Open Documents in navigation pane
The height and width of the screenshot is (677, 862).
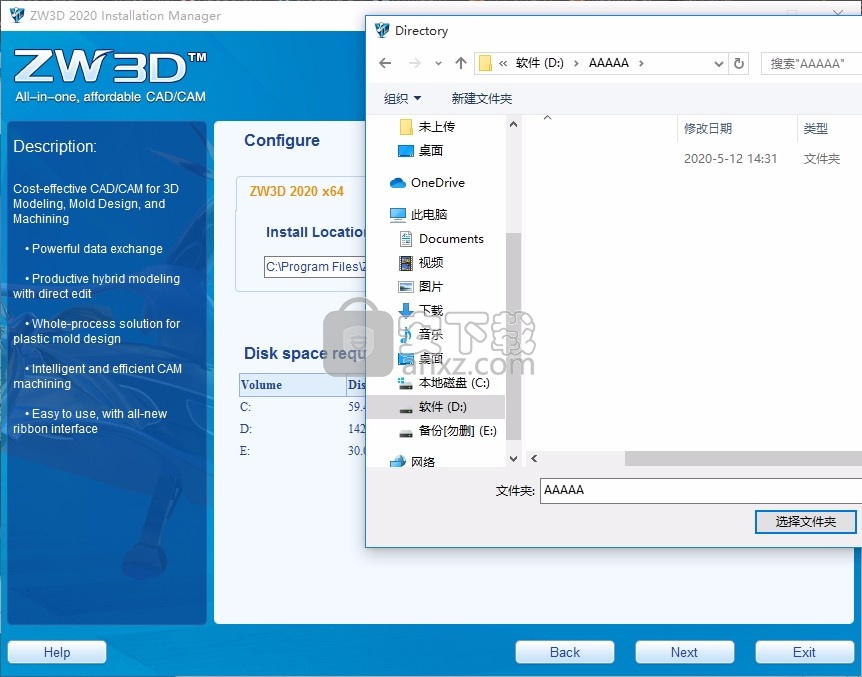coord(451,239)
